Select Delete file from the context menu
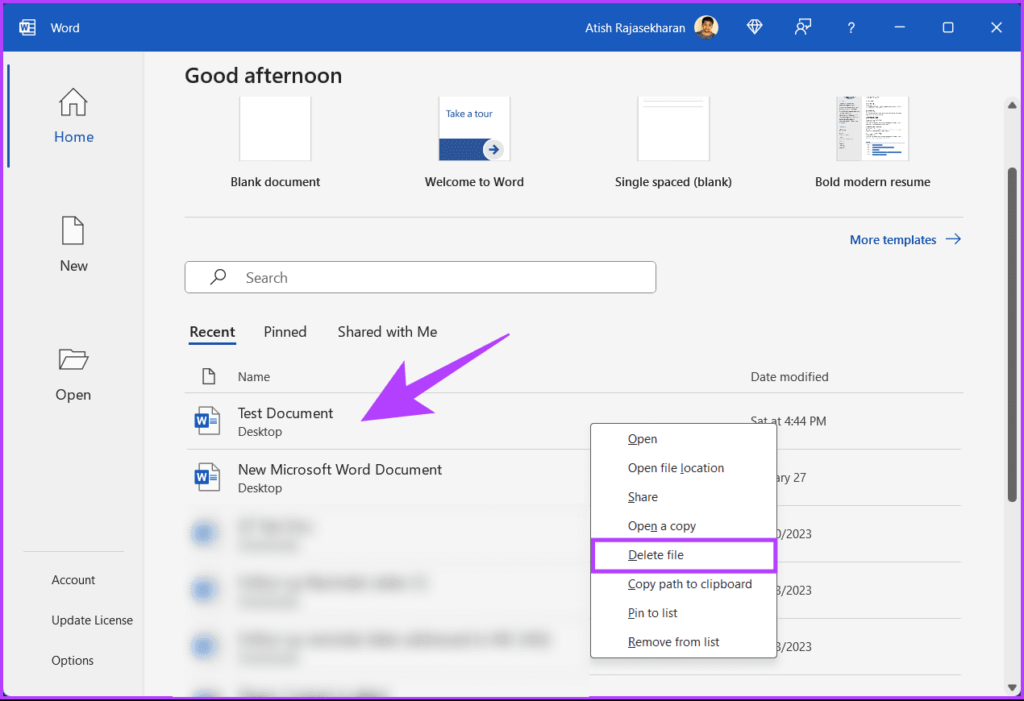Screen dimensions: 1024x701 (656, 555)
